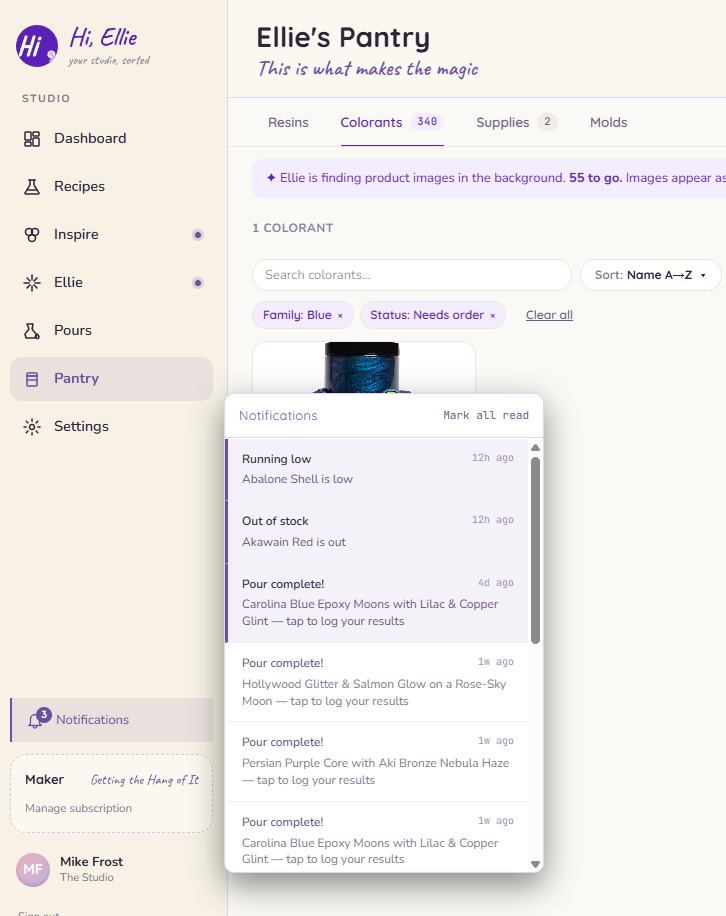Click inside the Search colorants field
726x916 pixels.
tap(411, 275)
